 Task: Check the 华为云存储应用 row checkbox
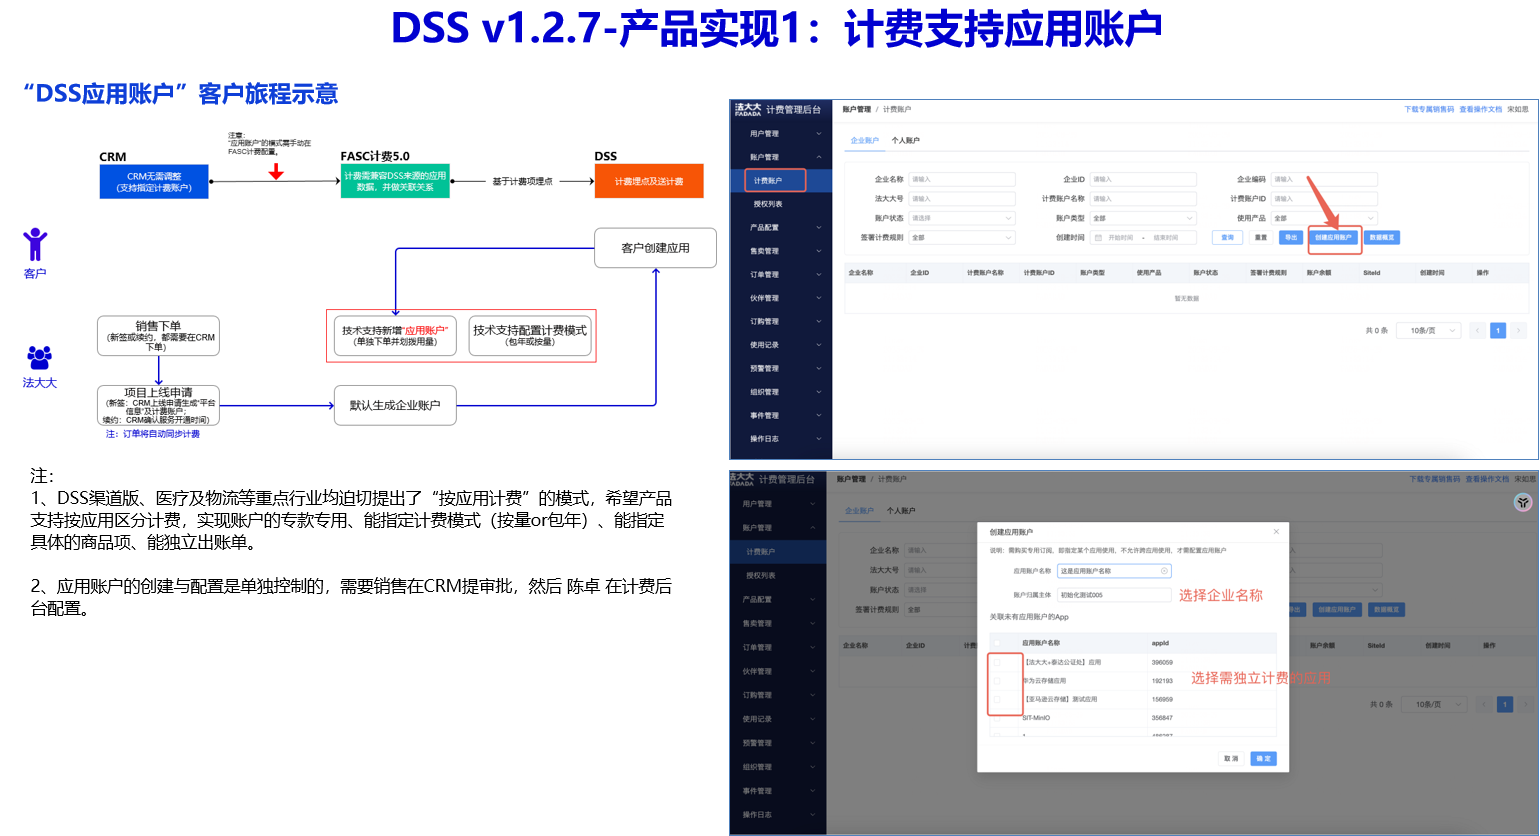tap(997, 681)
